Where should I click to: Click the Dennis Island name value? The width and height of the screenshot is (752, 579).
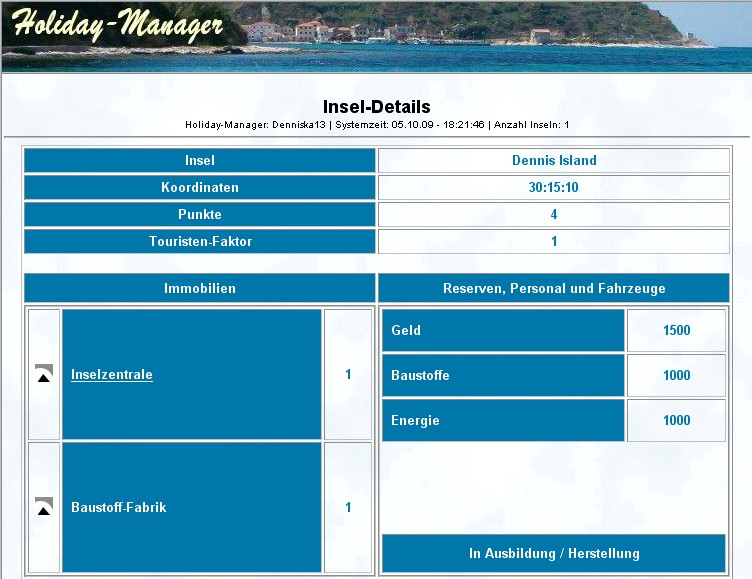(x=554, y=160)
